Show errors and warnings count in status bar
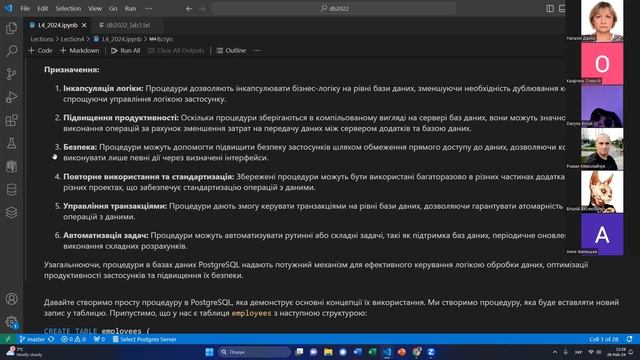Image resolution: width=640 pixels, height=360 pixels. coord(73,339)
